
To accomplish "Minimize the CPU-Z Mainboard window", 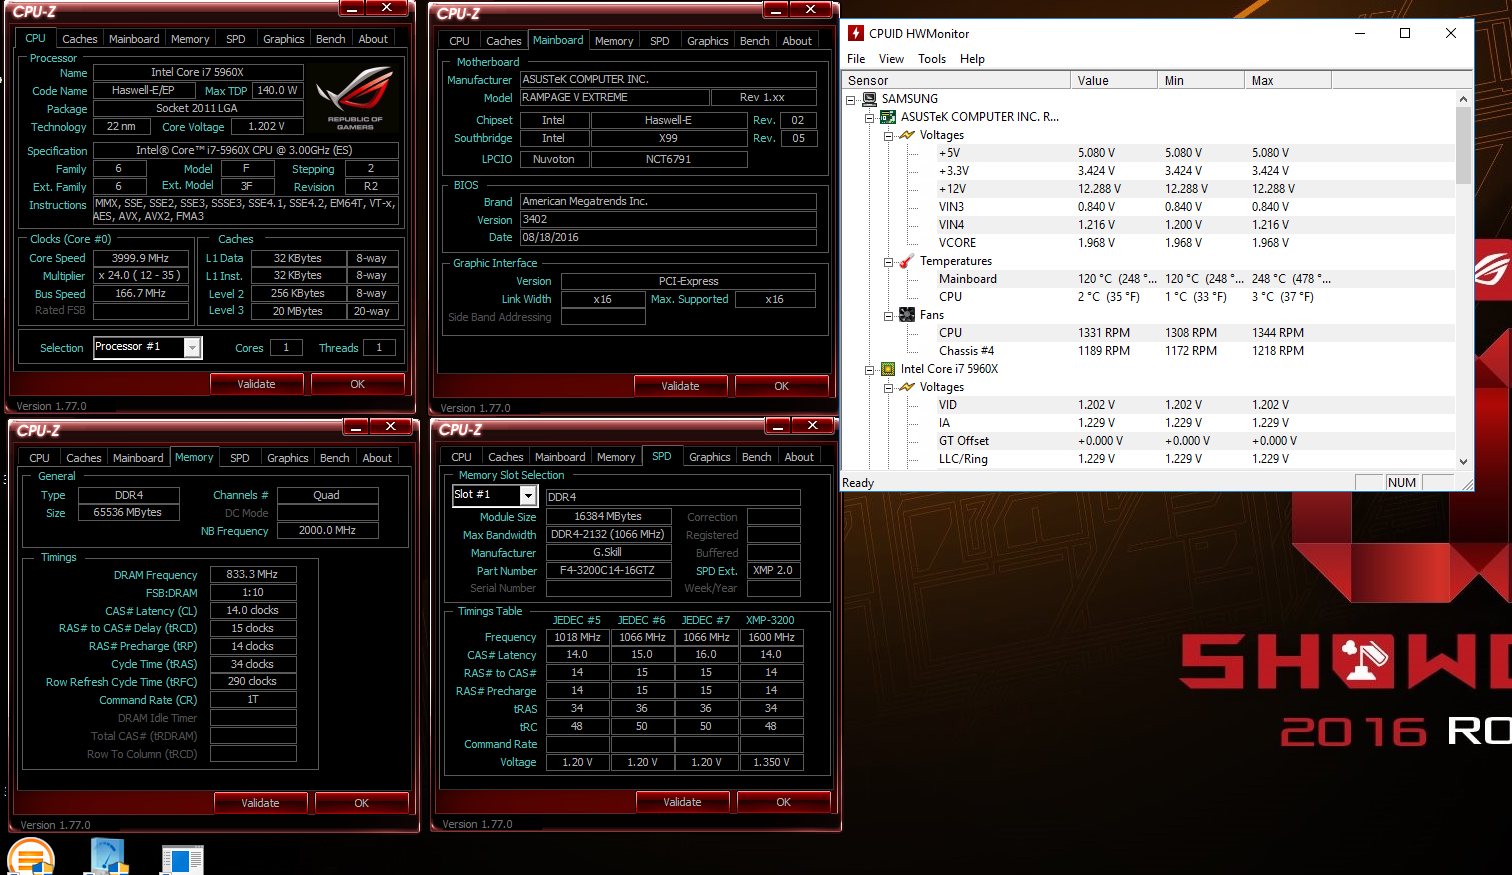I will [x=776, y=9].
